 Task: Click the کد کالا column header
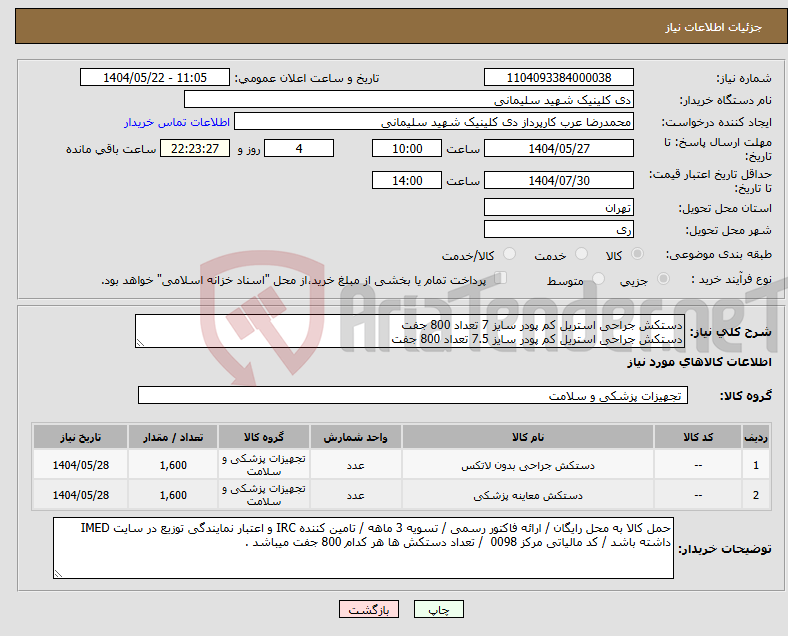coord(698,437)
